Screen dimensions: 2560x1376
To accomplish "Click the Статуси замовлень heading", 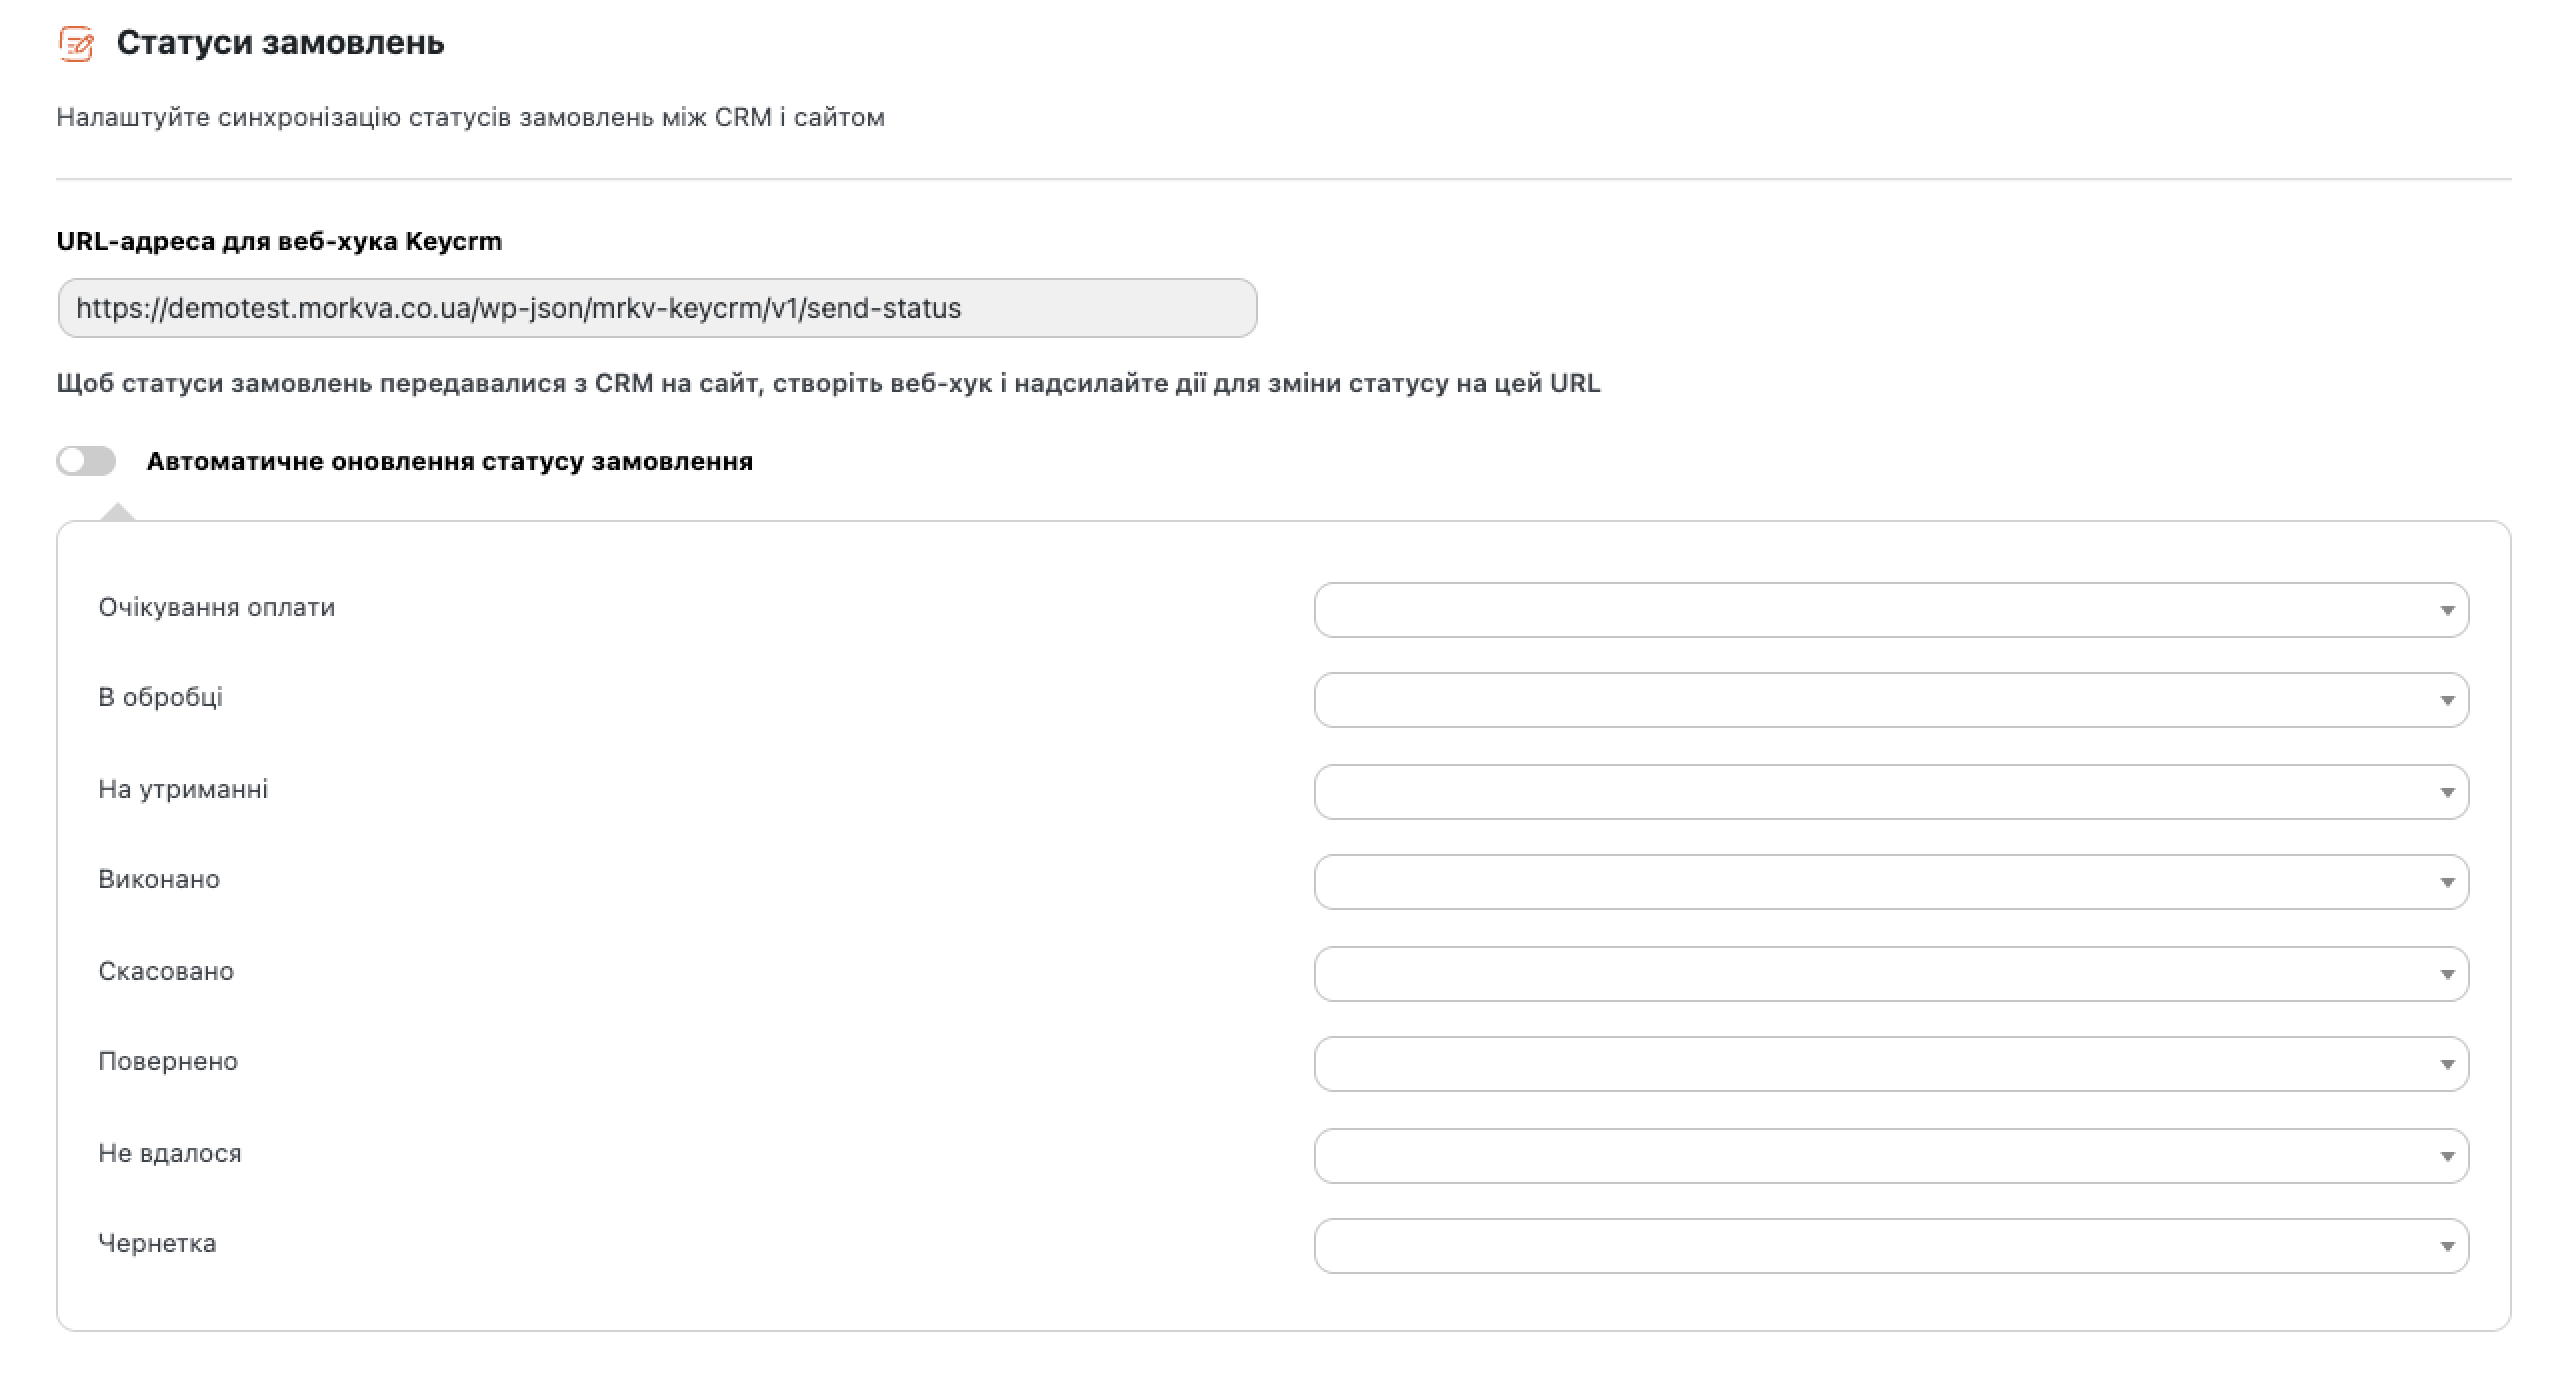I will point(280,43).
